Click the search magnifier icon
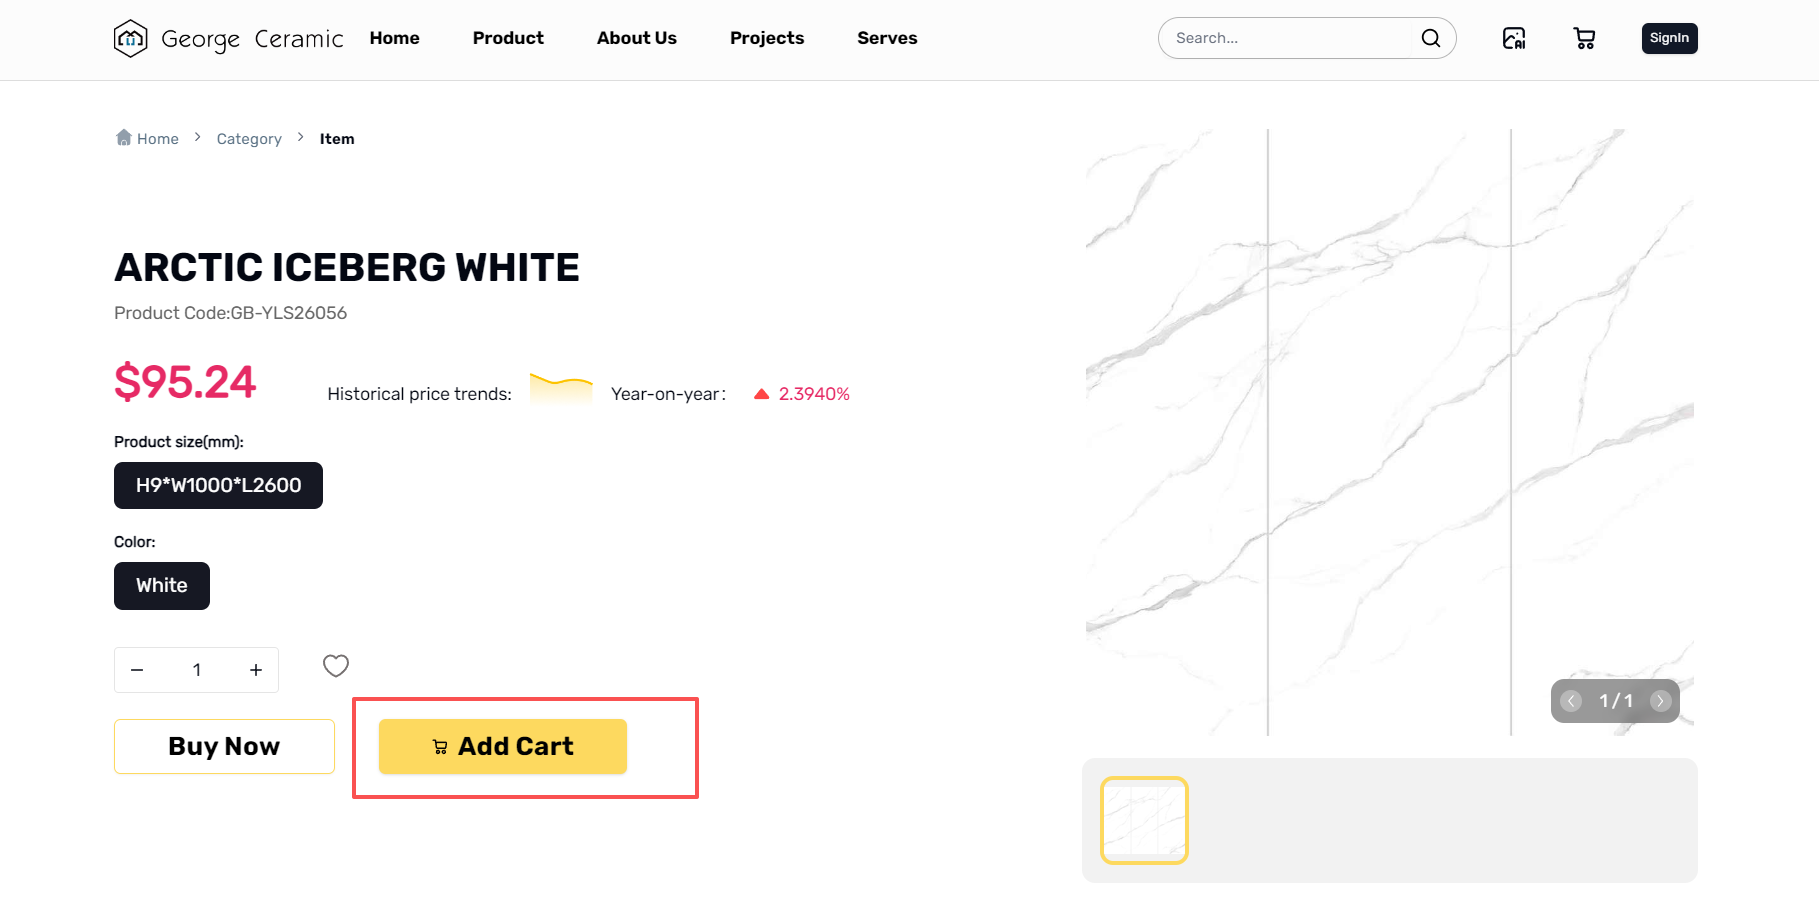 [x=1431, y=38]
